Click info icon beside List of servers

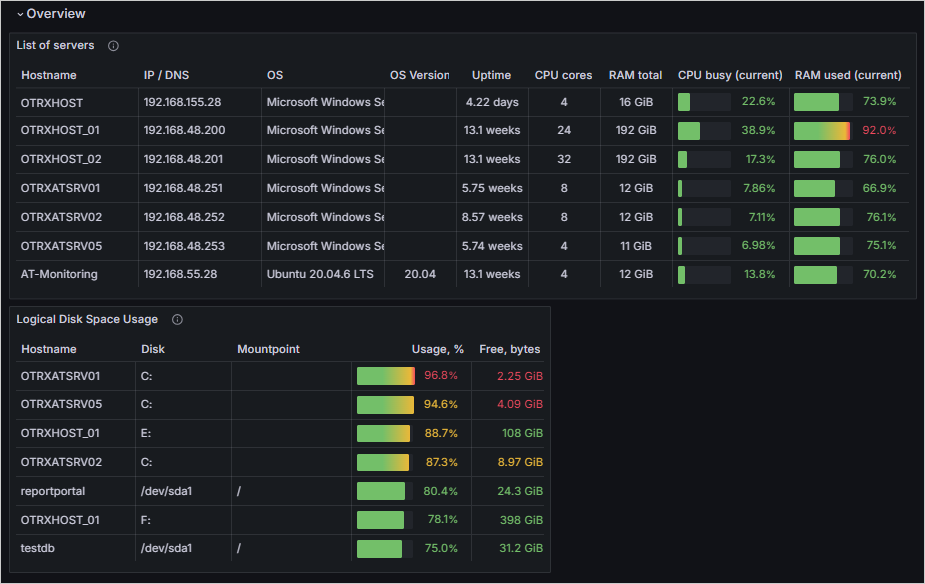coord(113,46)
